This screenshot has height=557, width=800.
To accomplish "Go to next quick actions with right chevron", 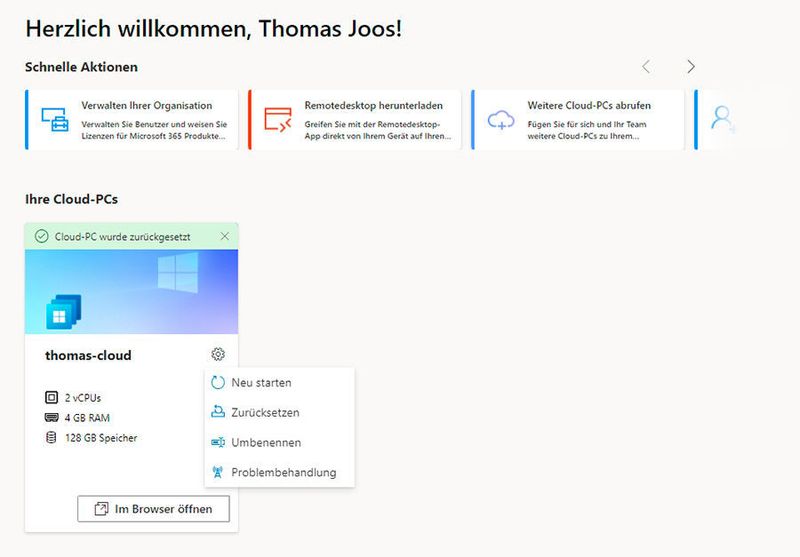I will 690,66.
